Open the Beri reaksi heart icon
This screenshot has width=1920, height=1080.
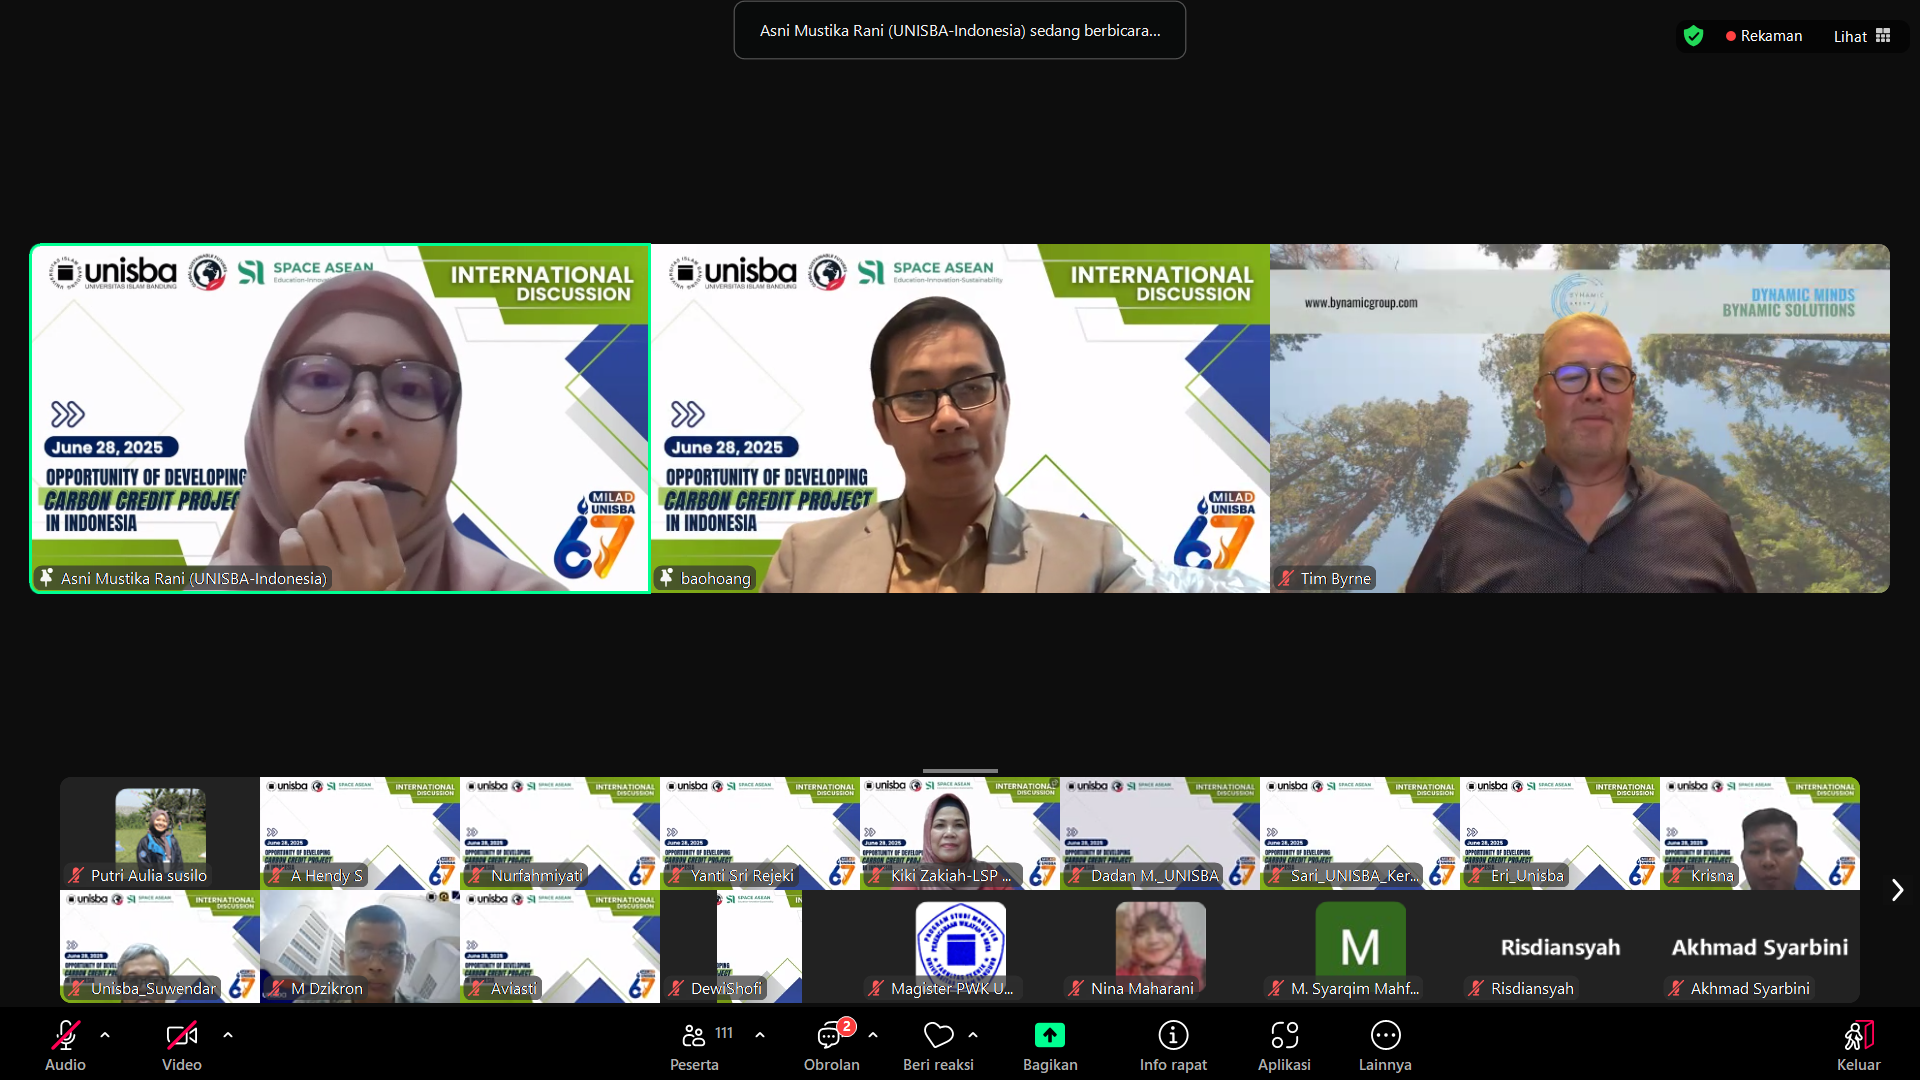(938, 1036)
